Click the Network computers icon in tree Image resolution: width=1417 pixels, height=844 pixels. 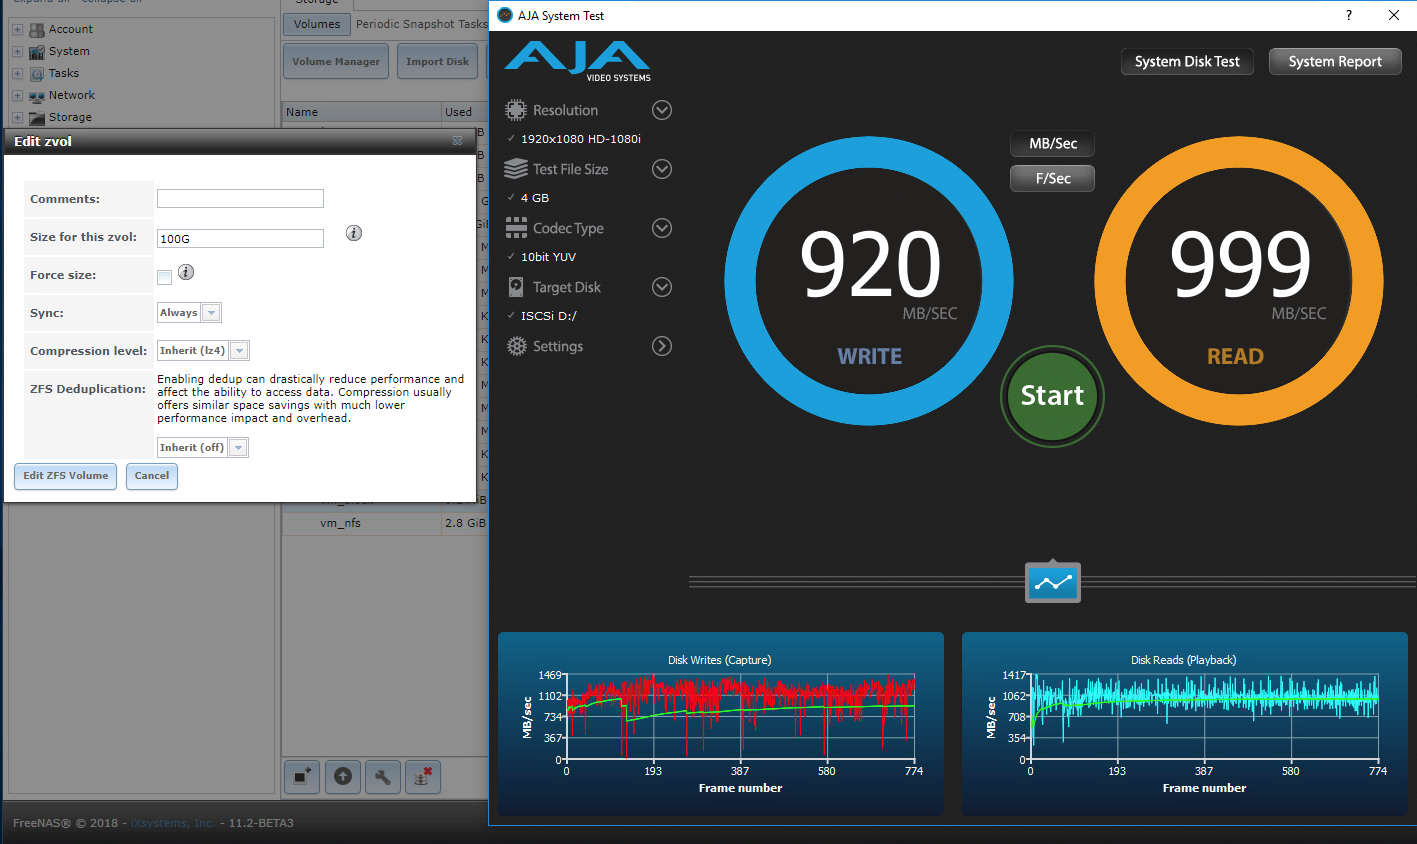pyautogui.click(x=37, y=96)
